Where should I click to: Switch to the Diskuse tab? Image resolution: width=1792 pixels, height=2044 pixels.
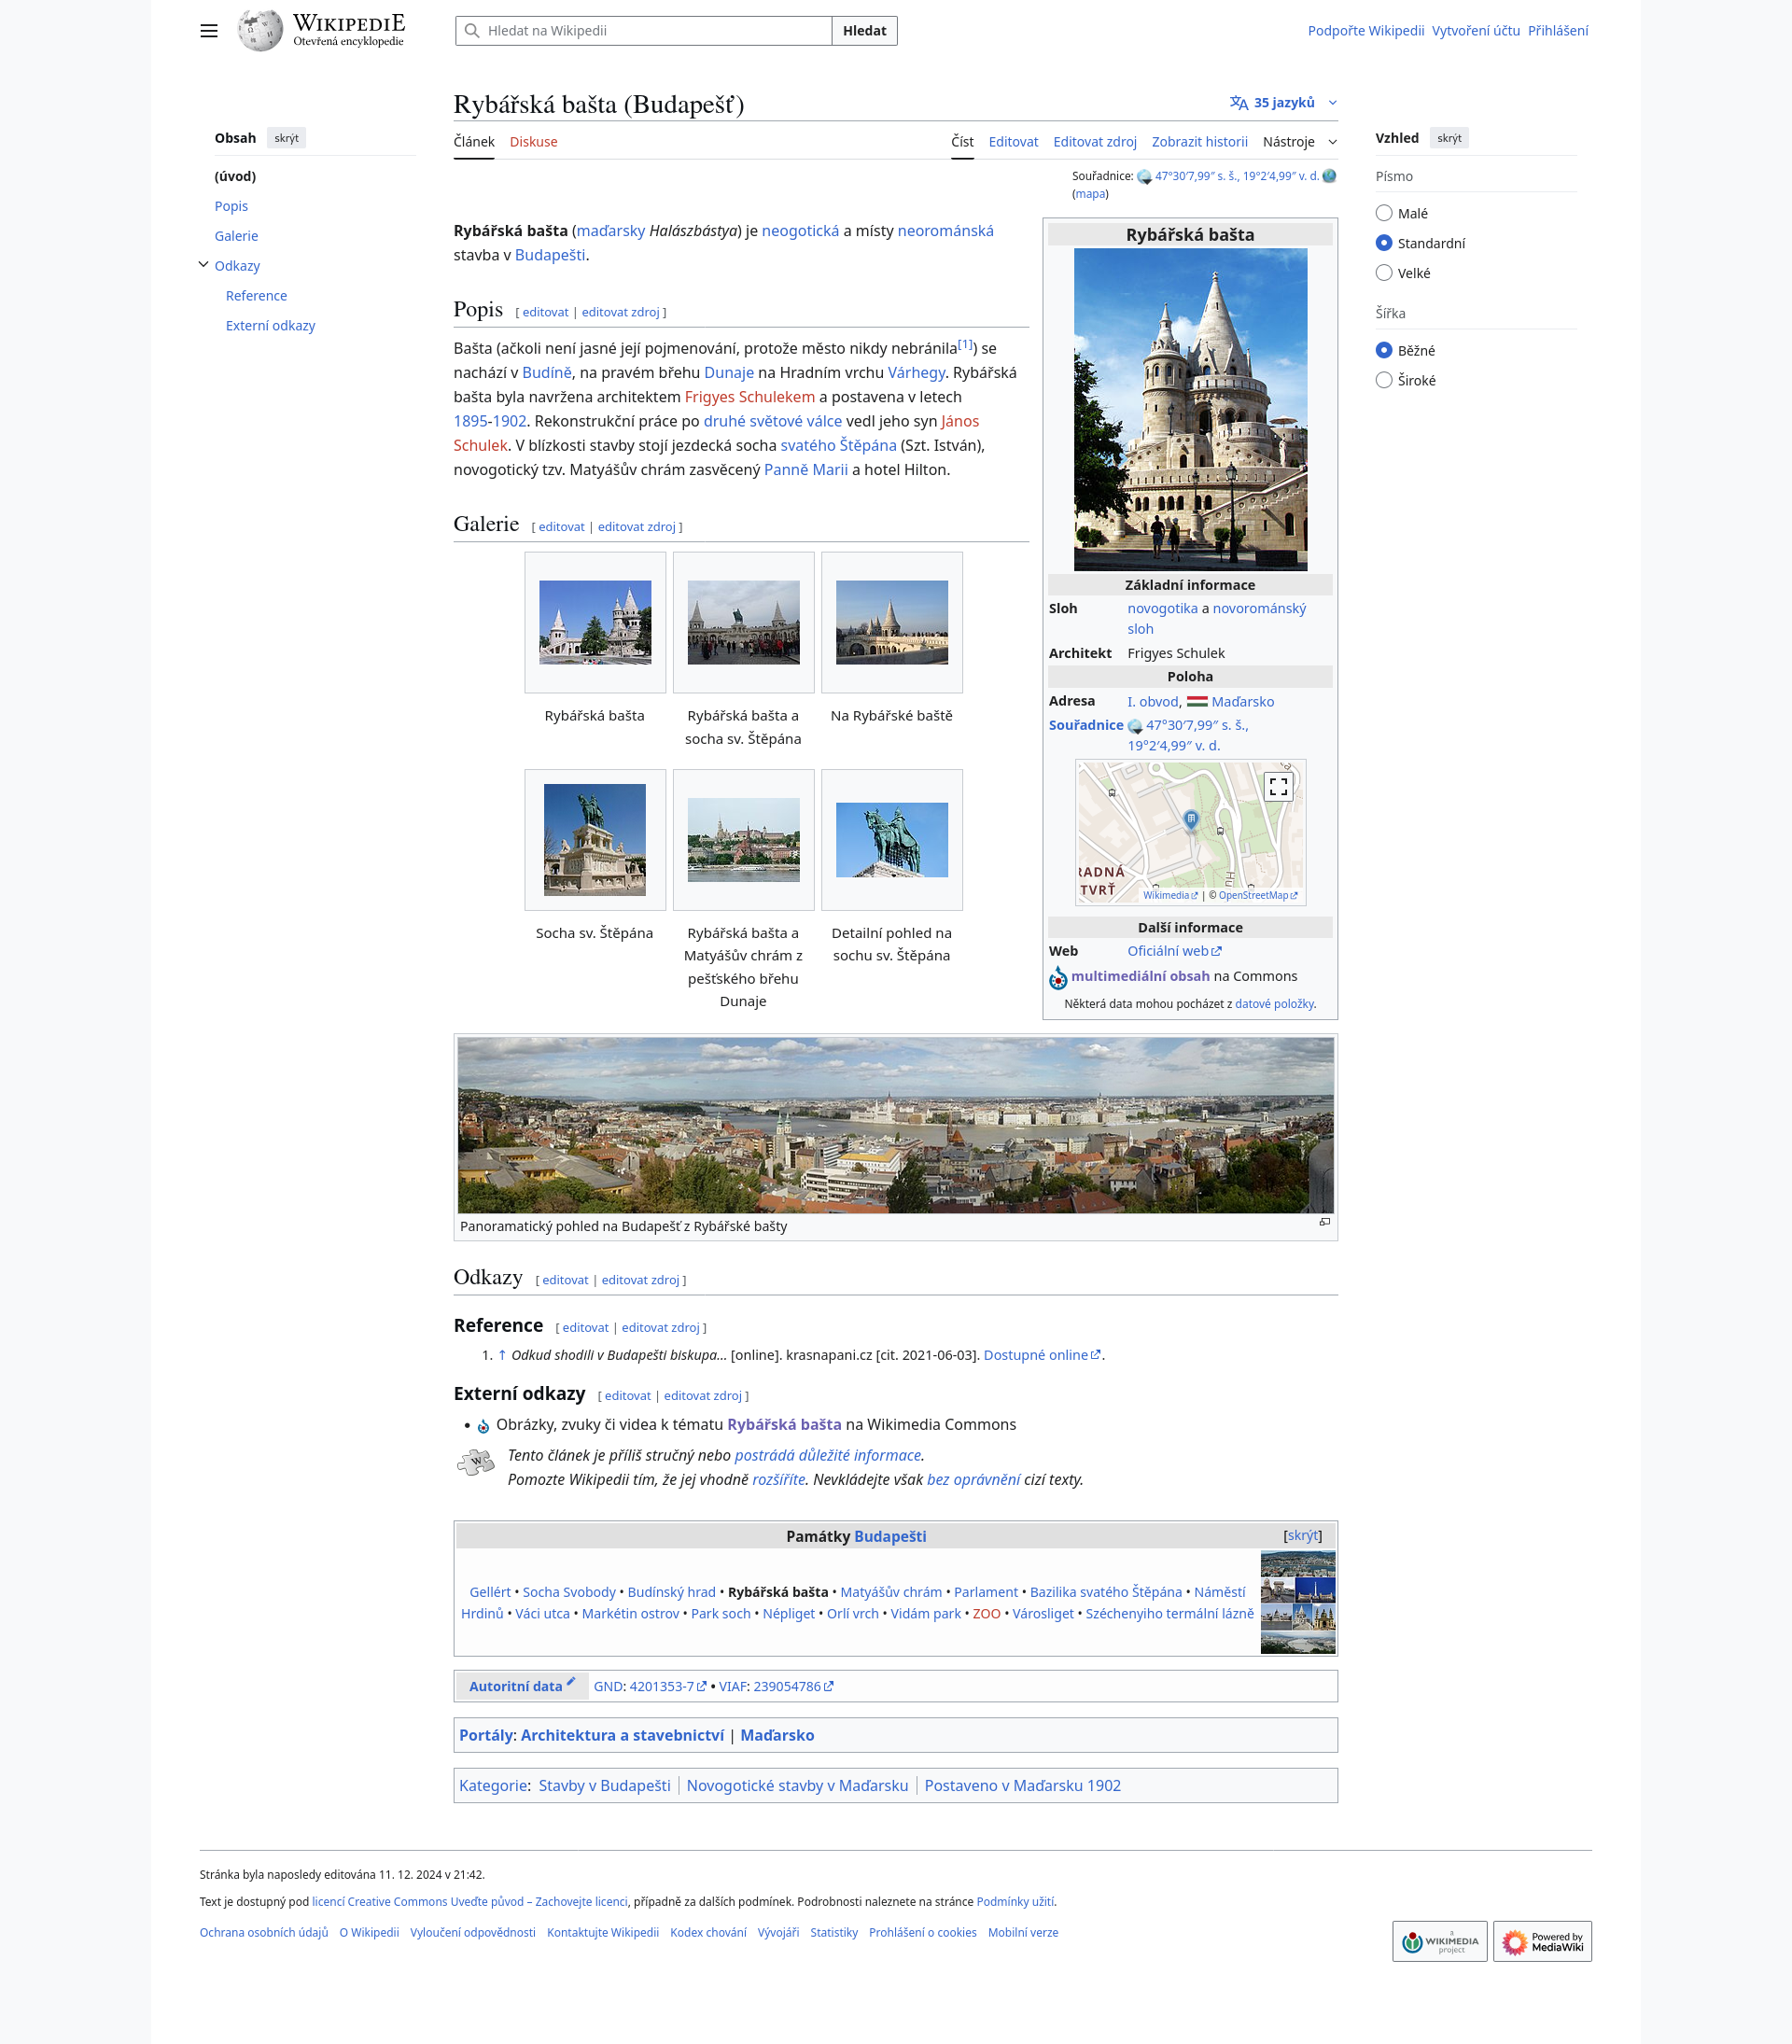point(533,142)
